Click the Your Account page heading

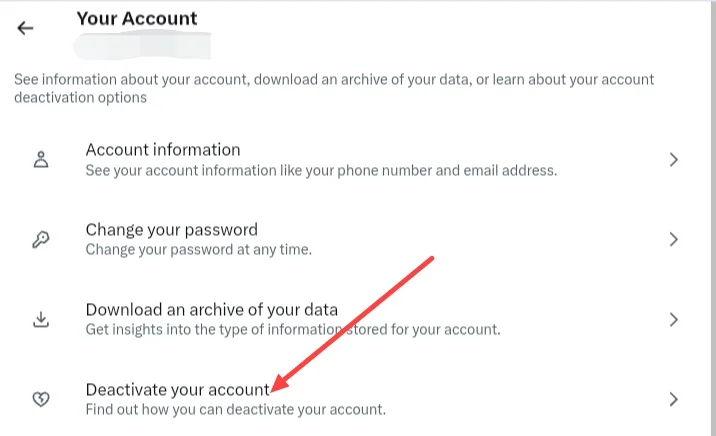tap(137, 18)
